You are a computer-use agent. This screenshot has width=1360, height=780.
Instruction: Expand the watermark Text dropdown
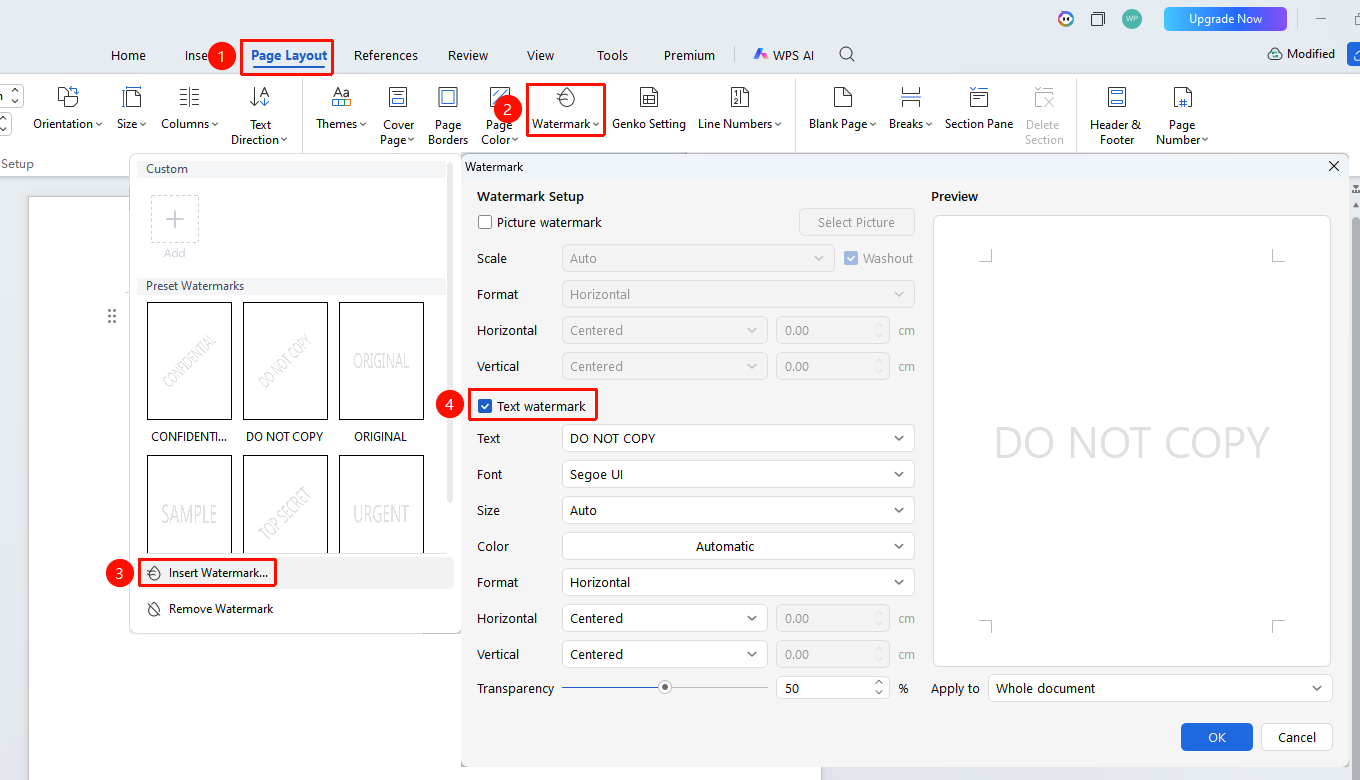(738, 438)
